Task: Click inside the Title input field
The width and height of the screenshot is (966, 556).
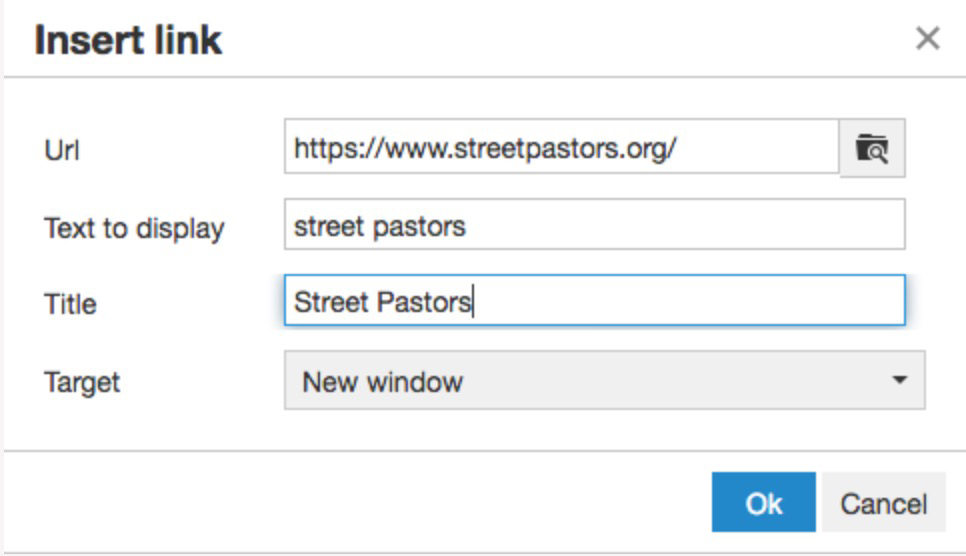Action: tap(595, 300)
